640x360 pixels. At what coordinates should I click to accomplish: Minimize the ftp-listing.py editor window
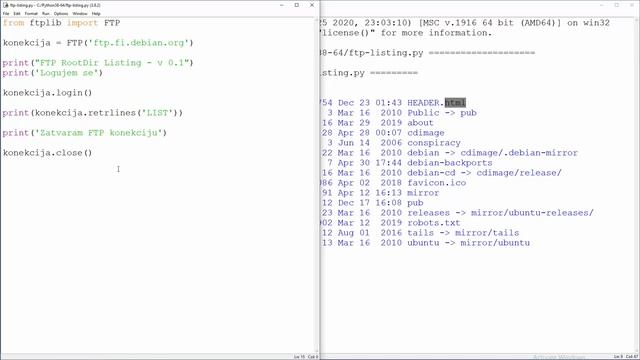pyautogui.click(x=282, y=5)
